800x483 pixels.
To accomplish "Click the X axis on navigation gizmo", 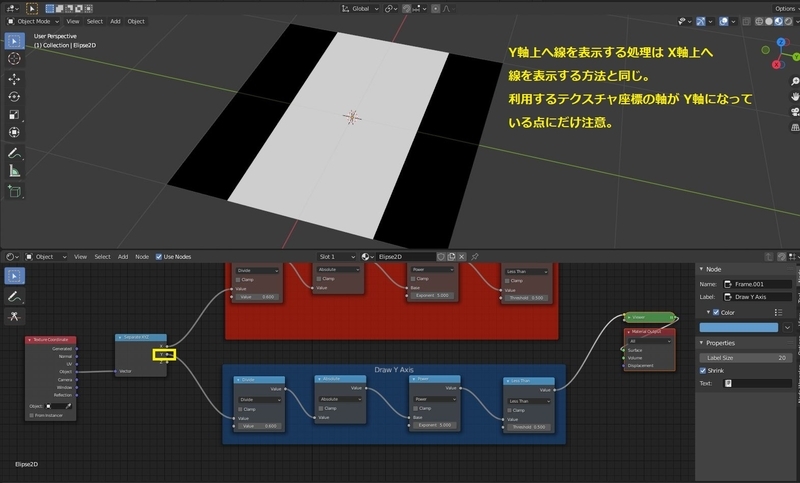I will [777, 65].
